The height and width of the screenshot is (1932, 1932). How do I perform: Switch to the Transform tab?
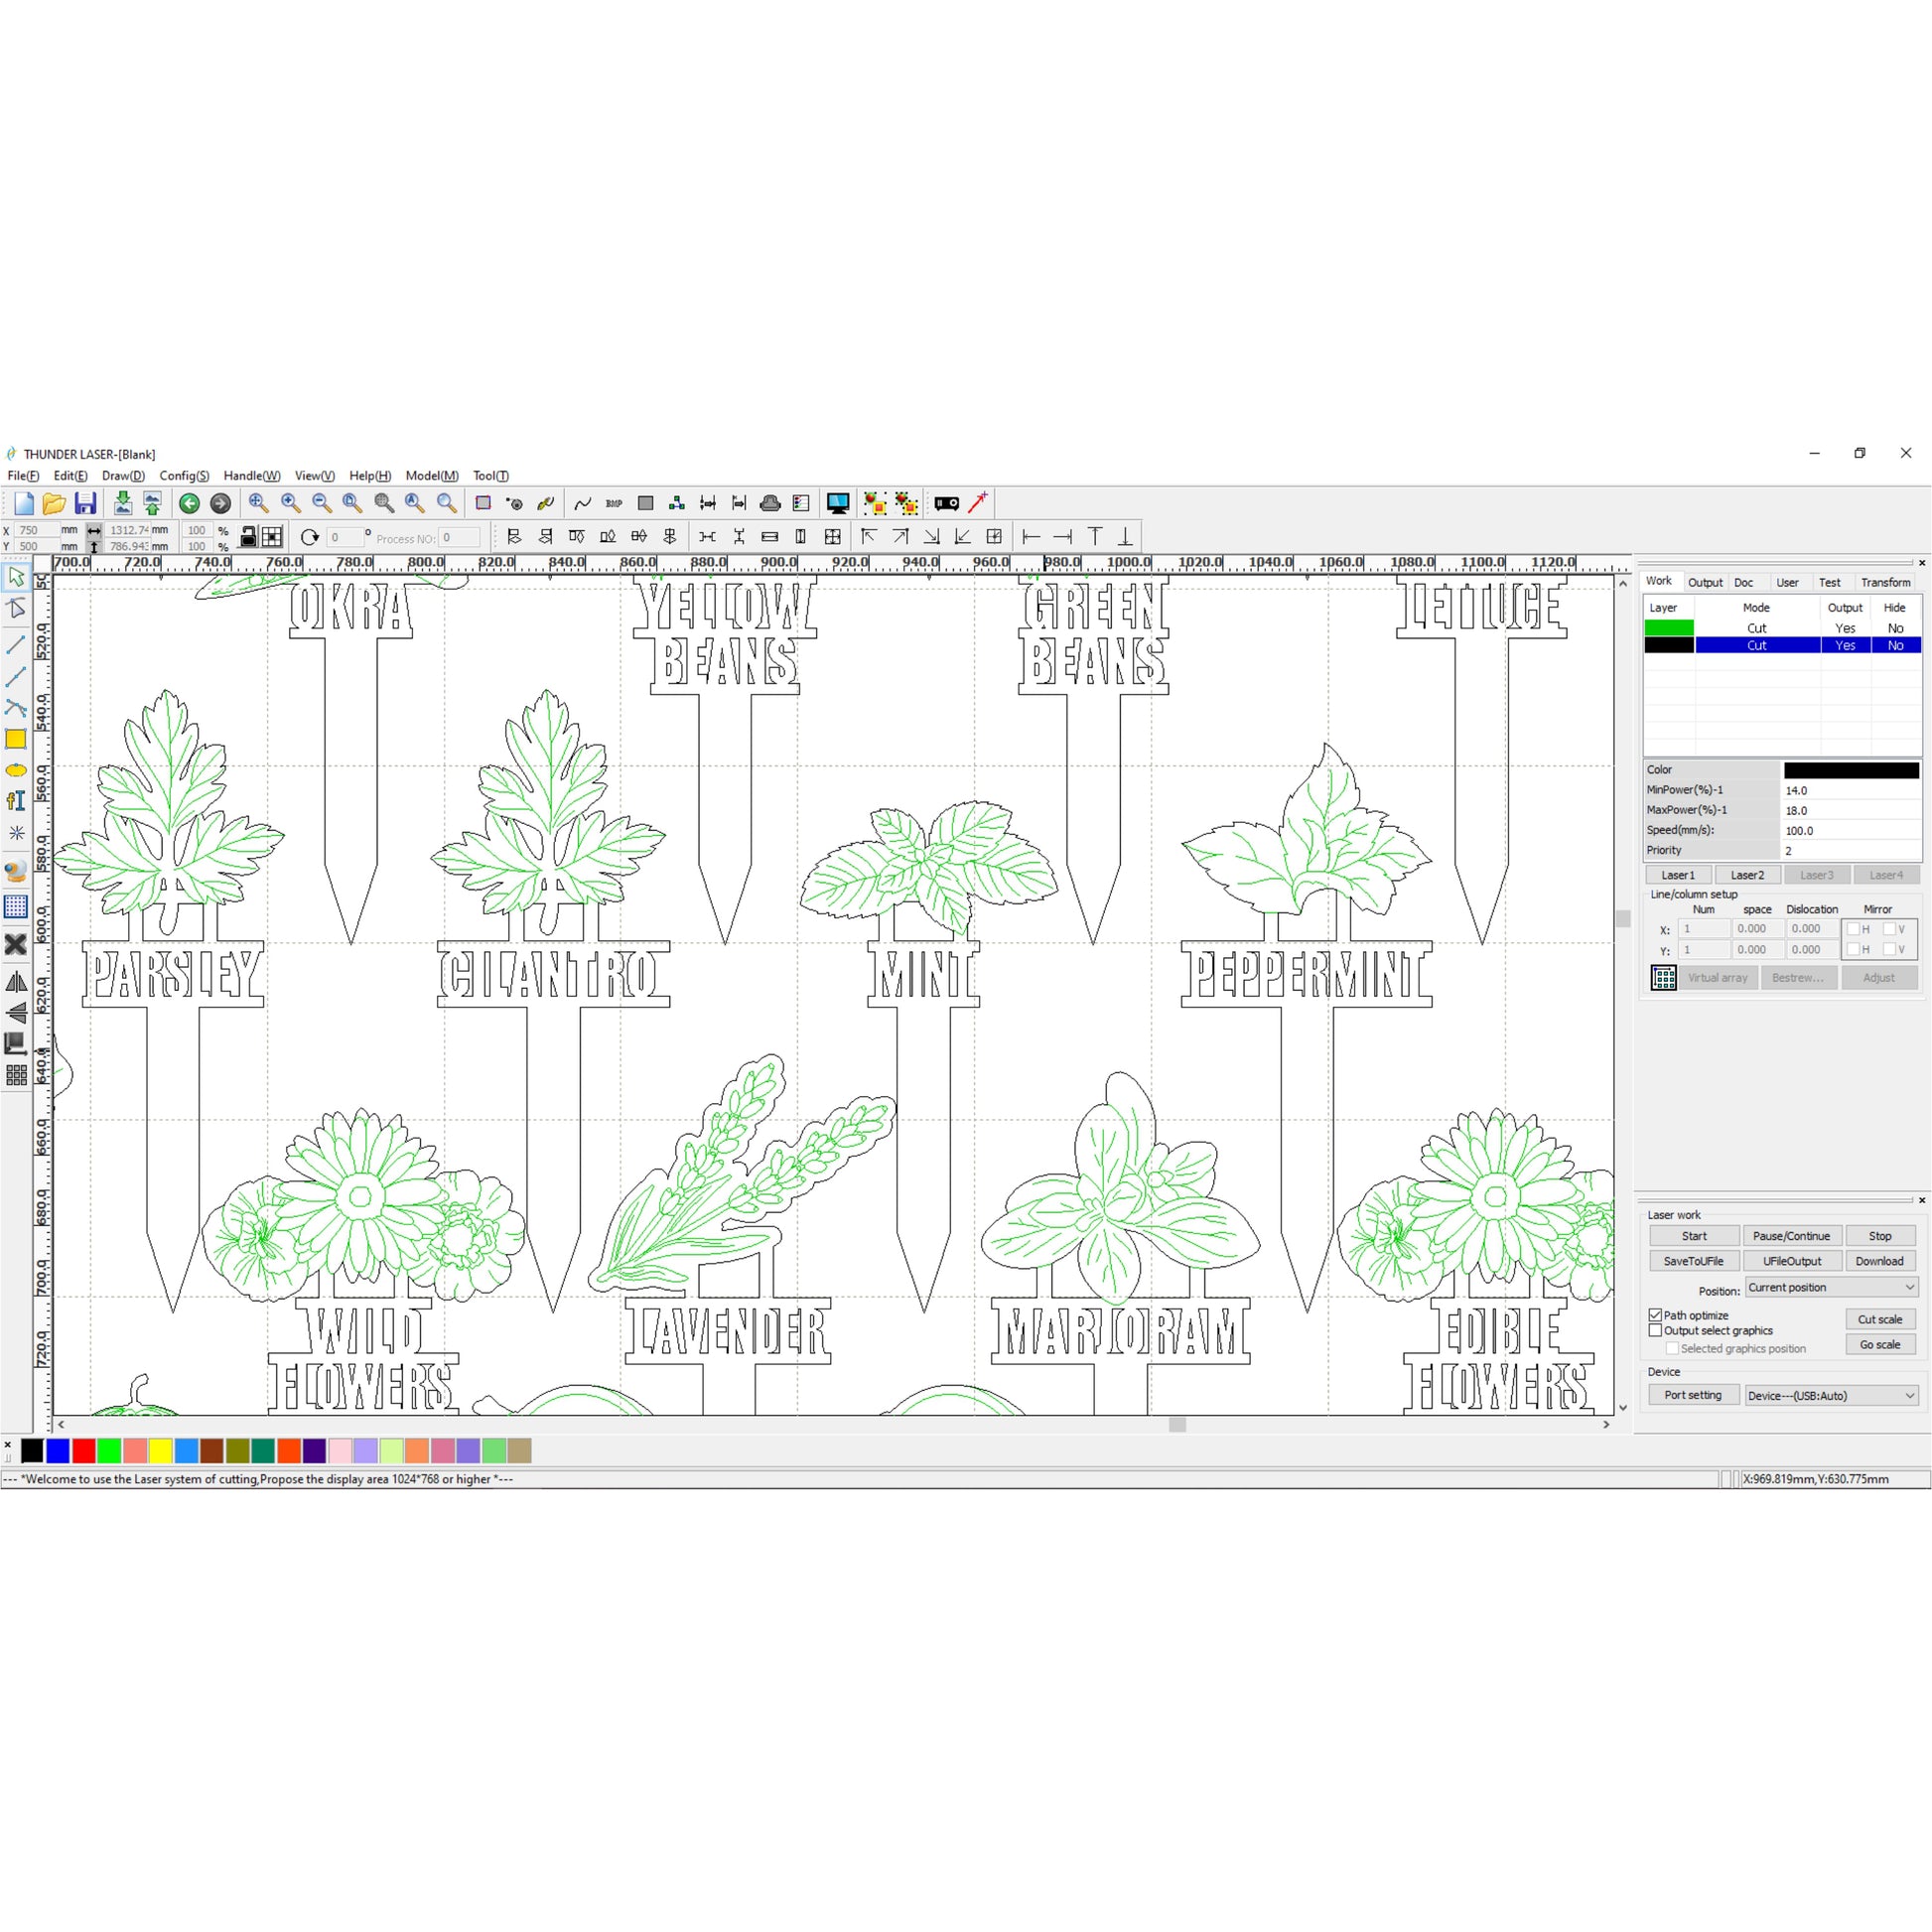coord(1885,582)
